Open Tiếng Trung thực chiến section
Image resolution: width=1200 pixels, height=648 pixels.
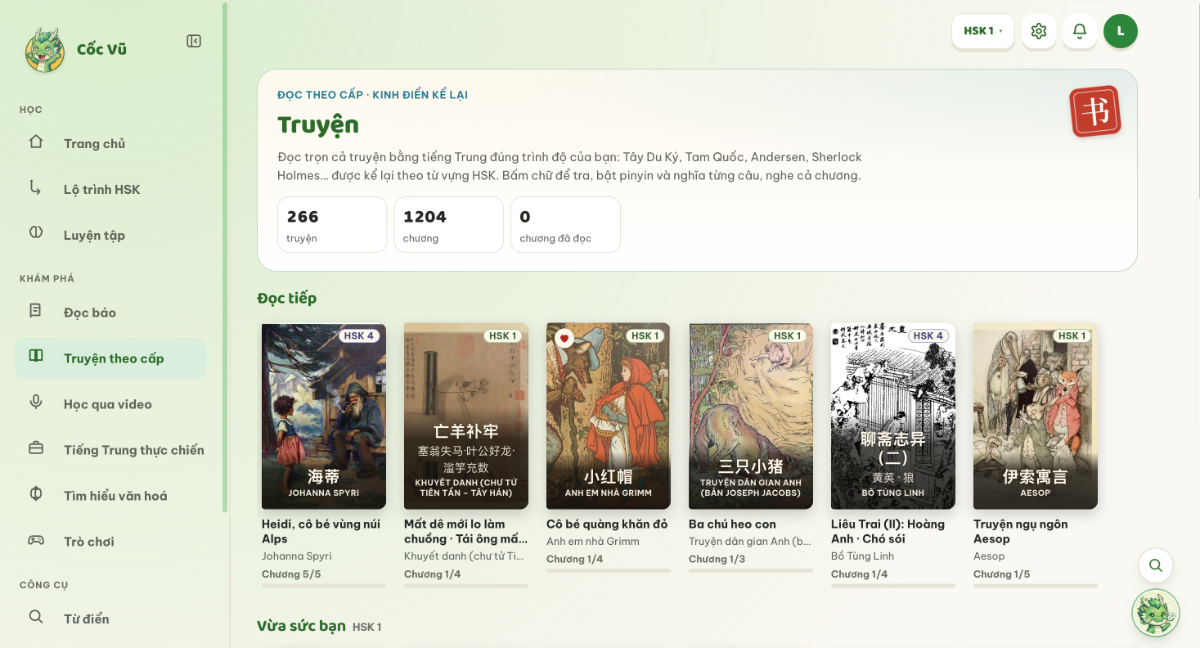point(111,450)
